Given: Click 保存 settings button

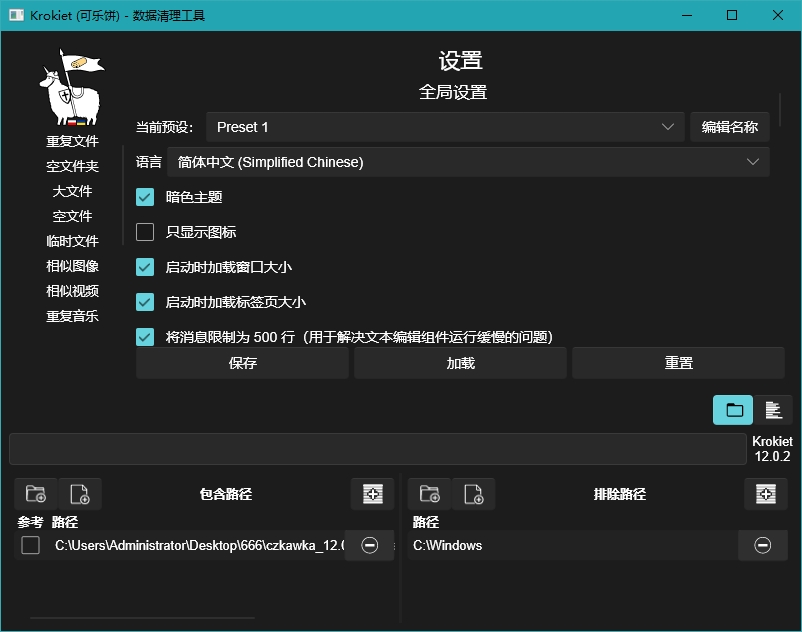Looking at the screenshot, I should (242, 363).
